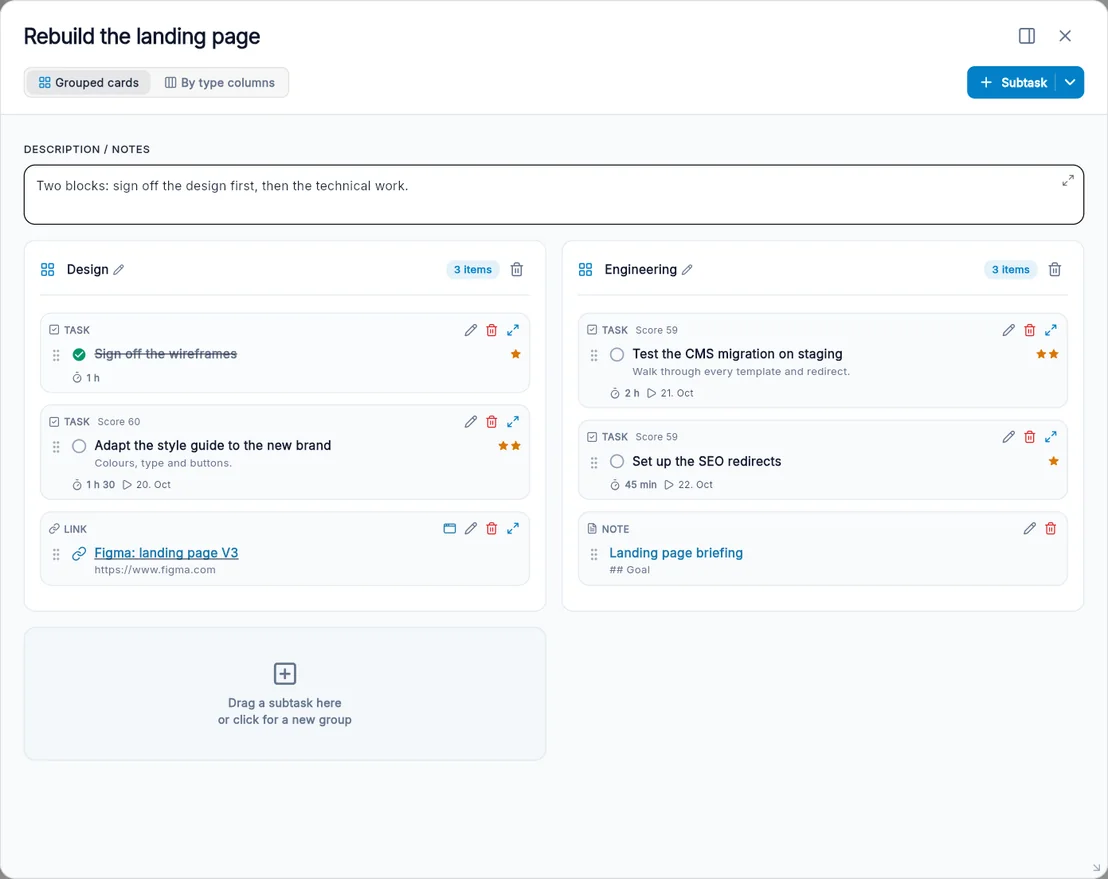
Task: Expand the Figma link card
Action: click(x=513, y=529)
